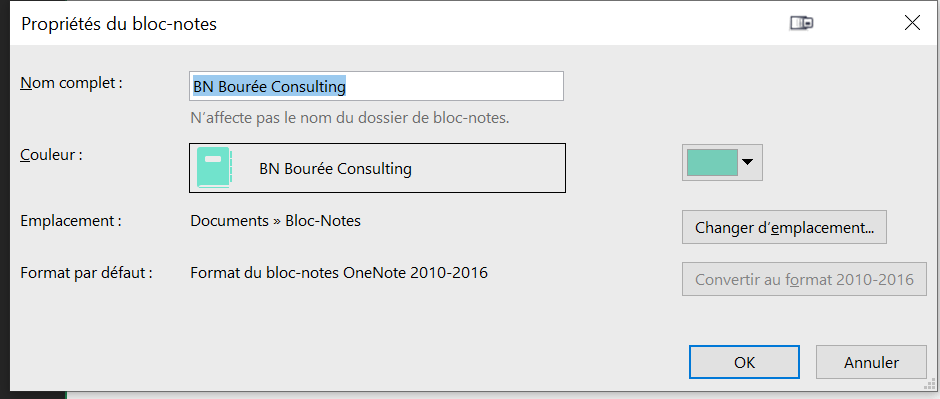Click the Propriétés du bloc-notes title text
This screenshot has height=399, width=940.
(x=119, y=24)
